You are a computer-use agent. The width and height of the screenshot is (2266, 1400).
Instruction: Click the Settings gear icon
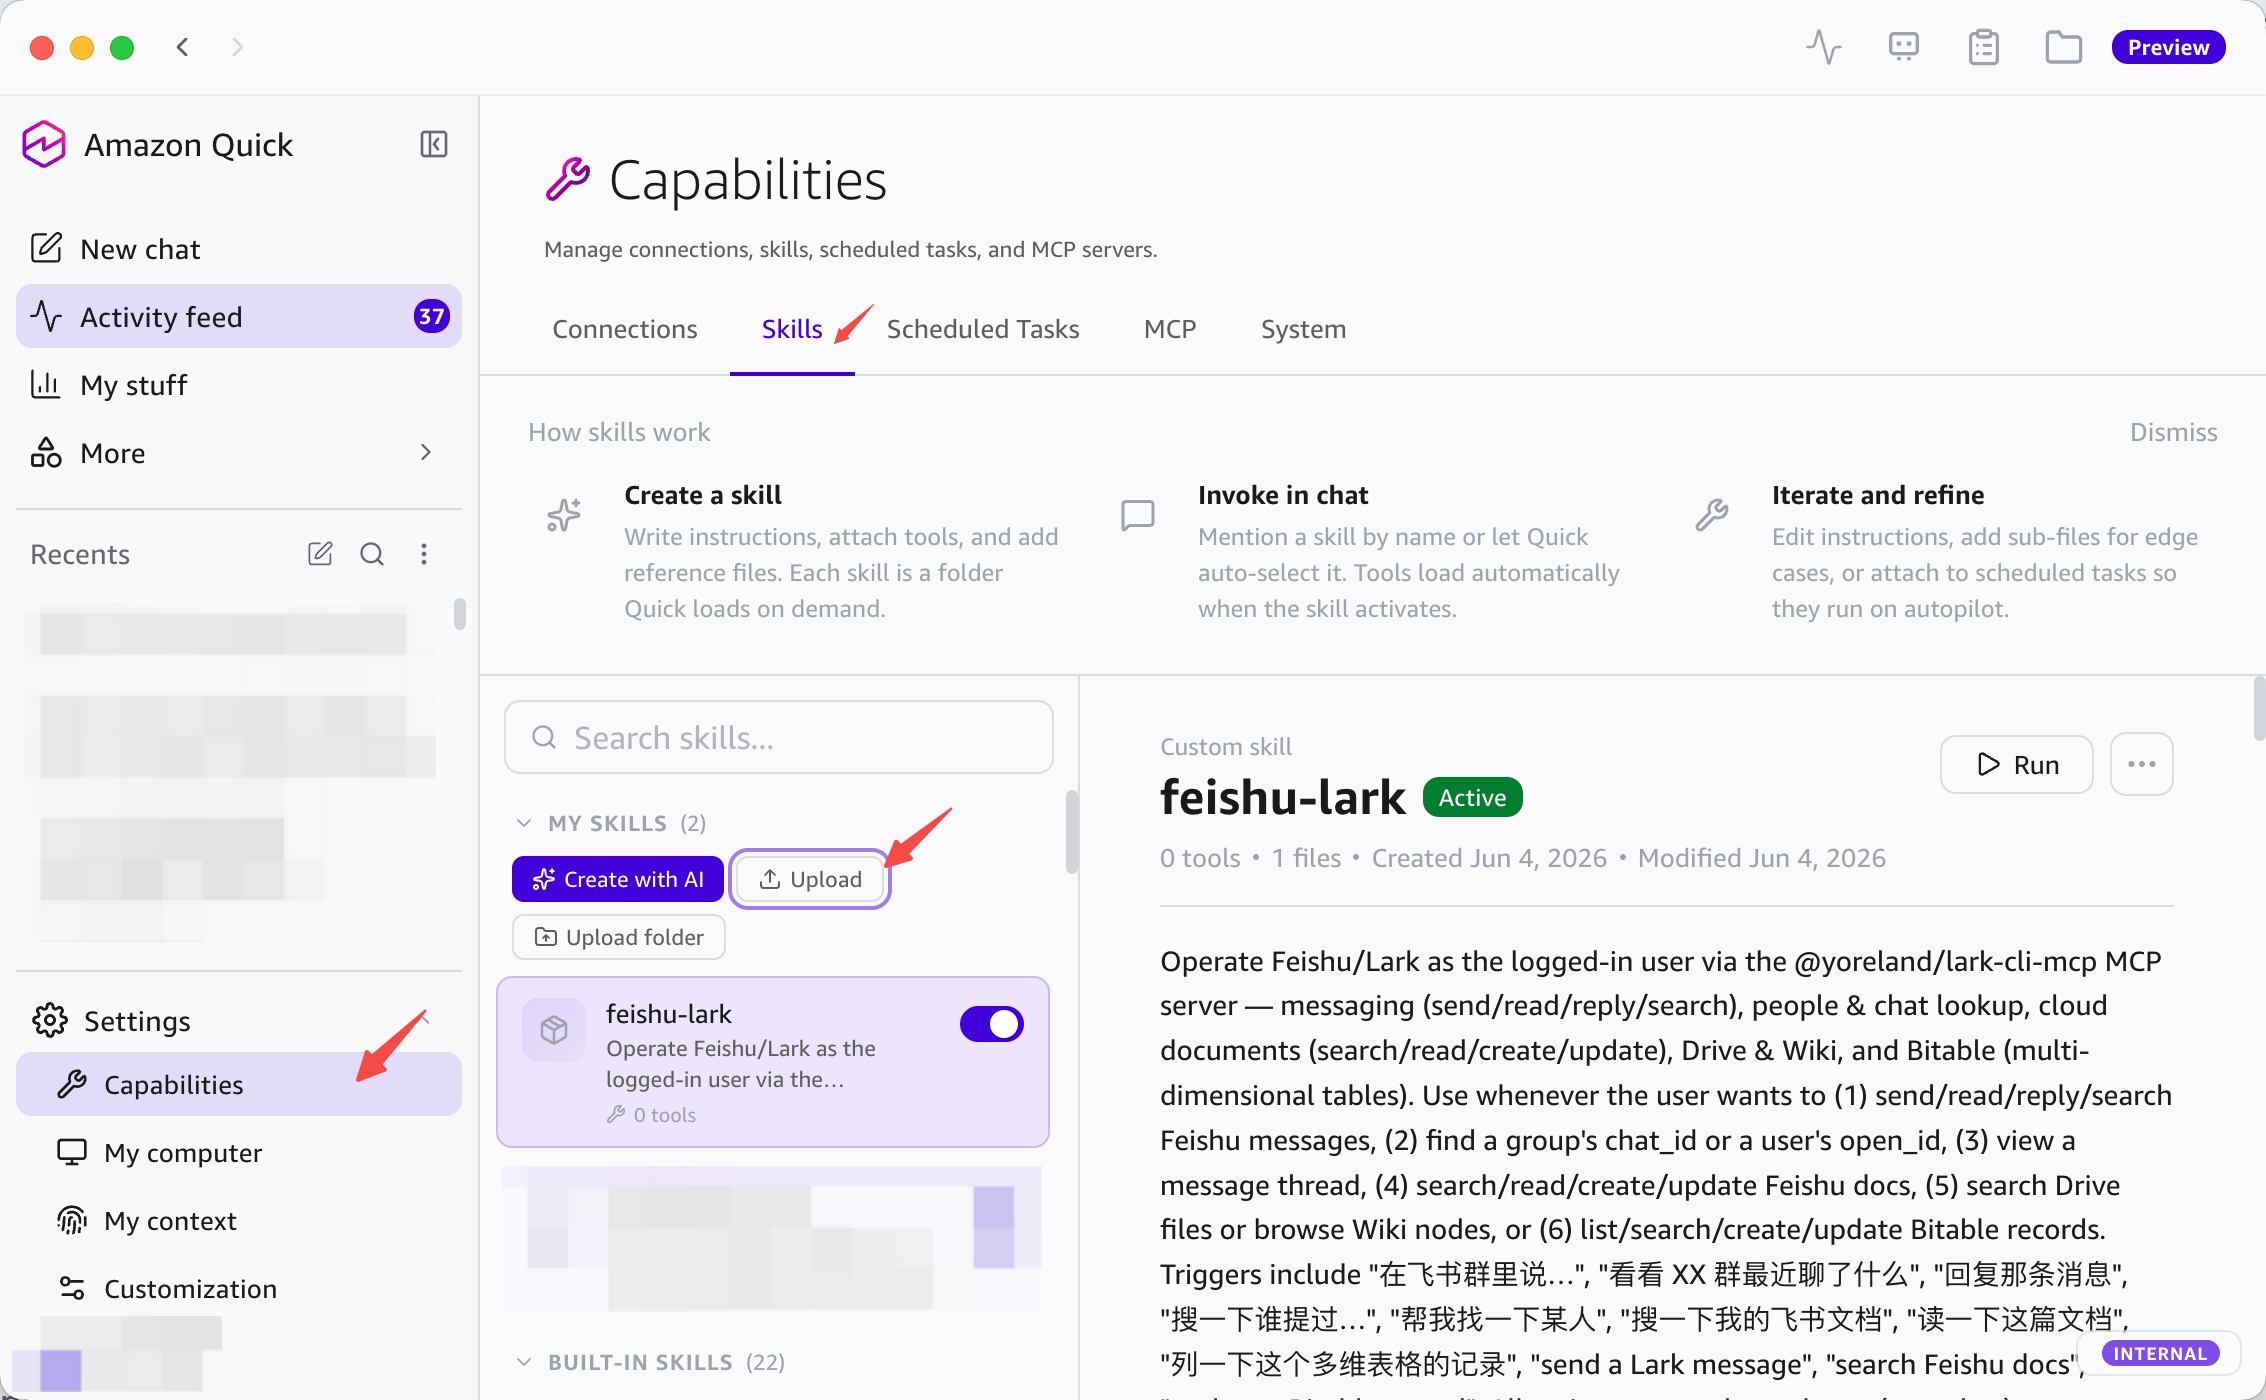pyautogui.click(x=50, y=1021)
